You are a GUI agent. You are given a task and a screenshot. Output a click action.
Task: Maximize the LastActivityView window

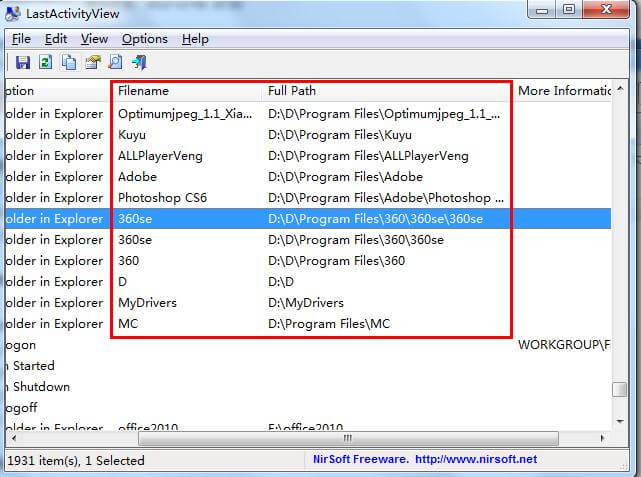tap(569, 10)
